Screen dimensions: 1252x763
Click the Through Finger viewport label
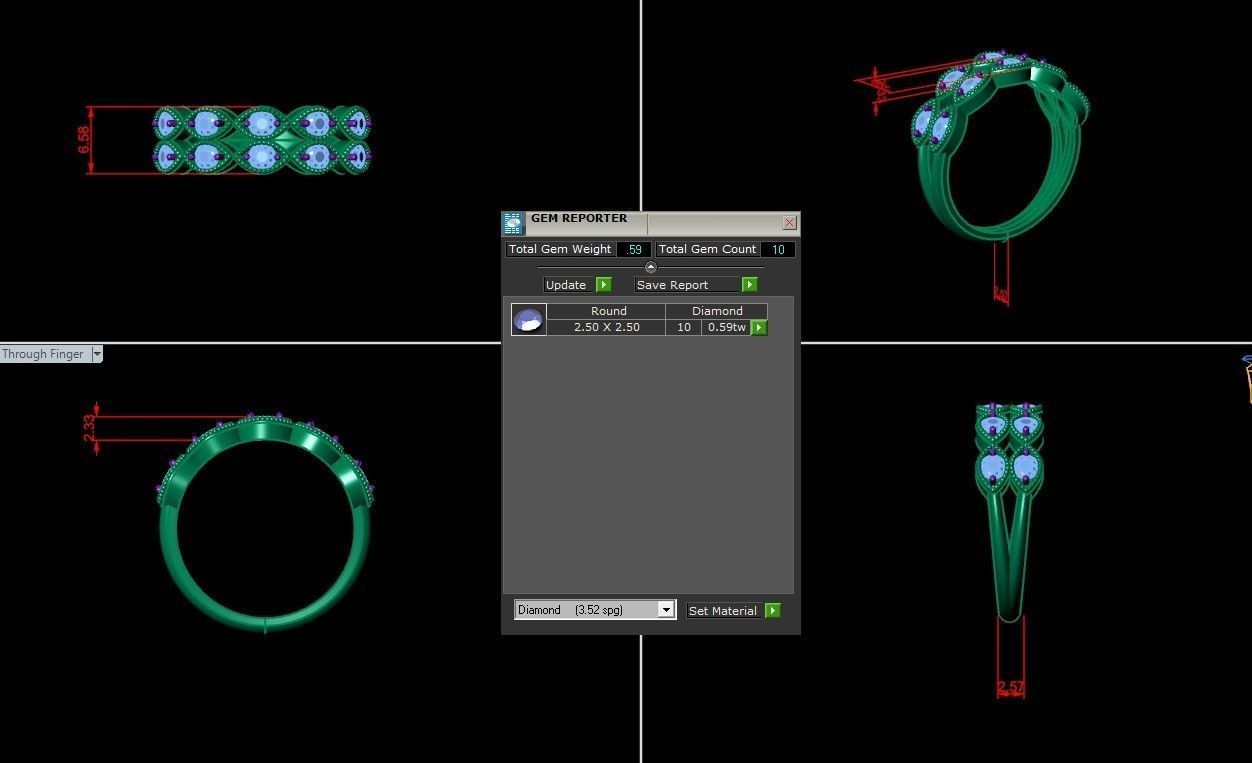click(44, 354)
